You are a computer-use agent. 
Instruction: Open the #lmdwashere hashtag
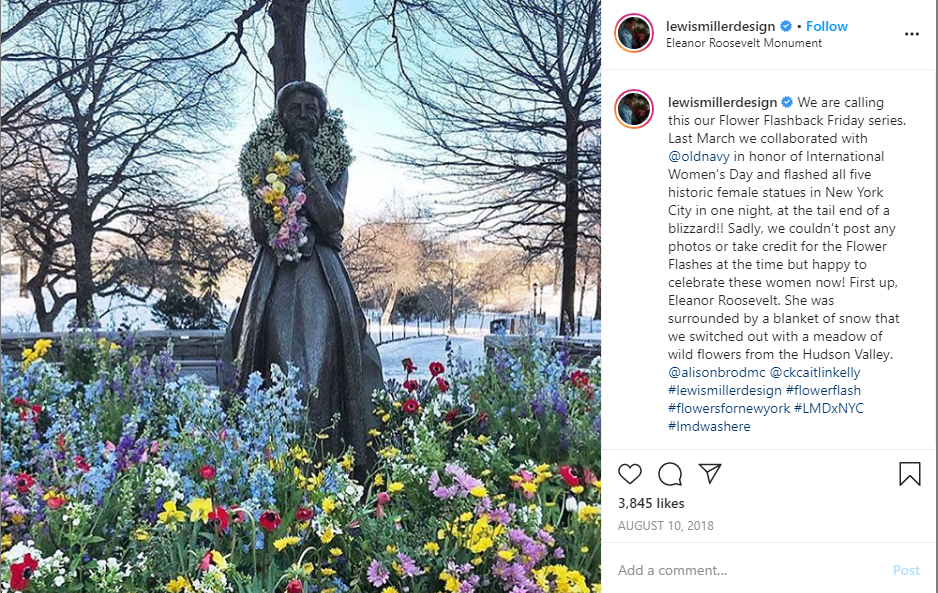pyautogui.click(x=709, y=426)
